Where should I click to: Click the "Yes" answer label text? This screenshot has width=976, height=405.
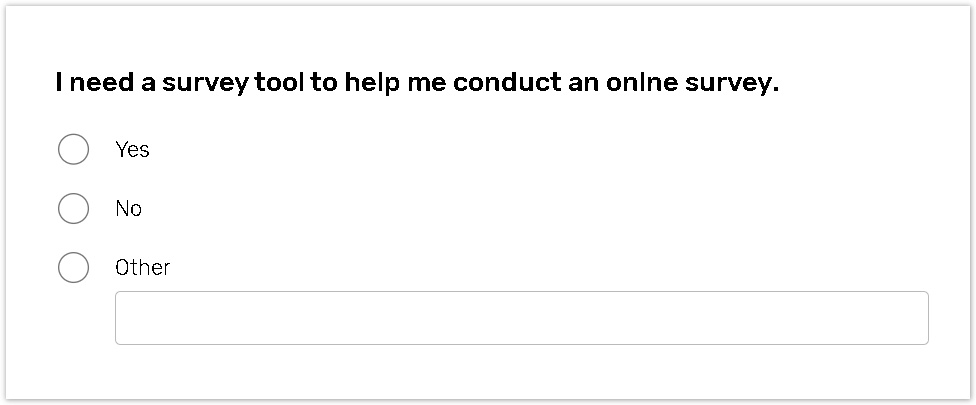coord(132,150)
